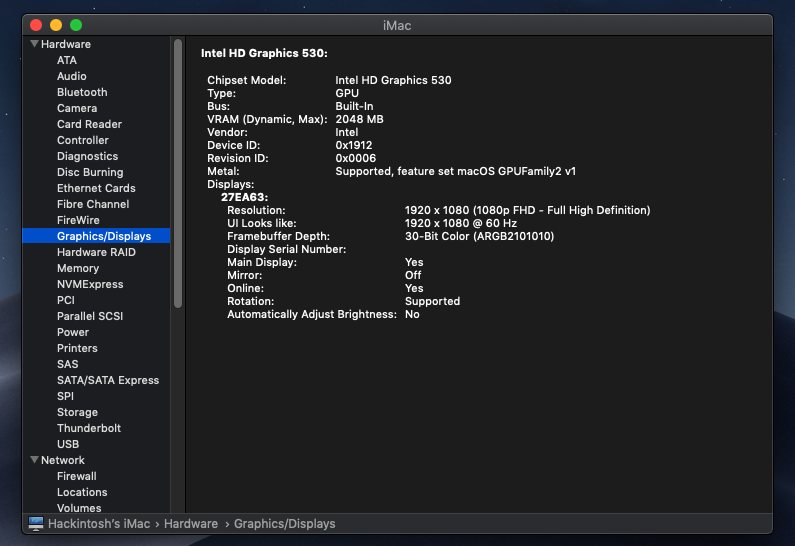
Task: Select ATA in the sidebar
Action: click(67, 60)
